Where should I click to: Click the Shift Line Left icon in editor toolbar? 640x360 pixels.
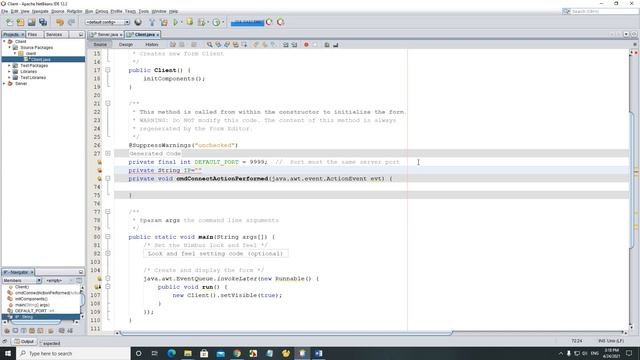point(286,44)
